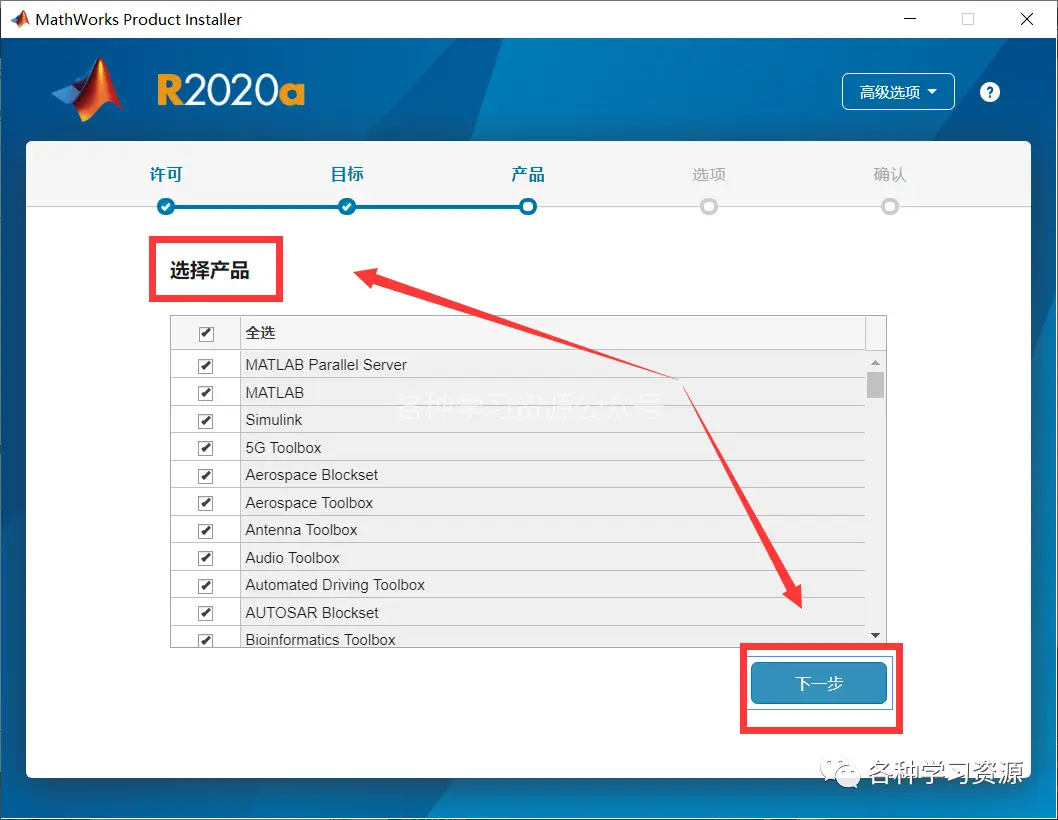Close the MathWorks Product Installer window
The width and height of the screenshot is (1058, 820).
[1026, 19]
